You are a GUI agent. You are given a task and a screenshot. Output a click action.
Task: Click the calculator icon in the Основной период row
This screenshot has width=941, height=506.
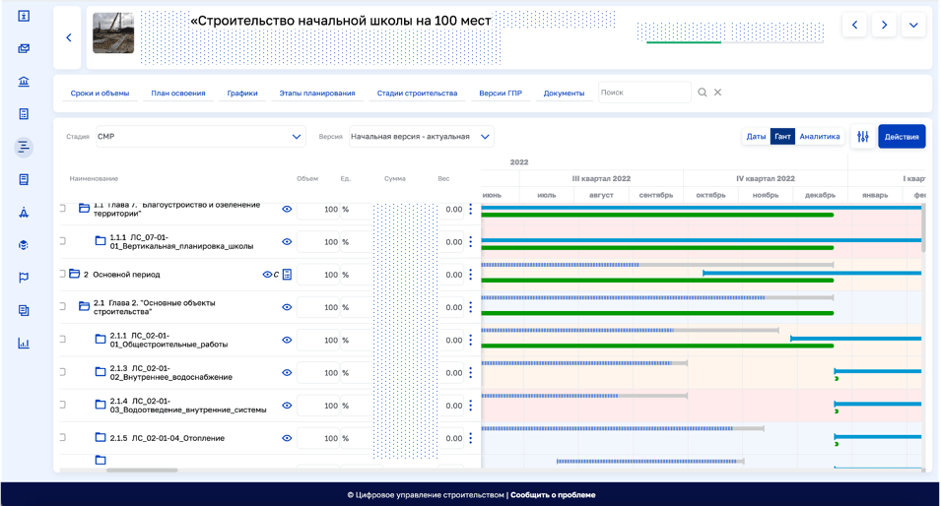click(287, 274)
